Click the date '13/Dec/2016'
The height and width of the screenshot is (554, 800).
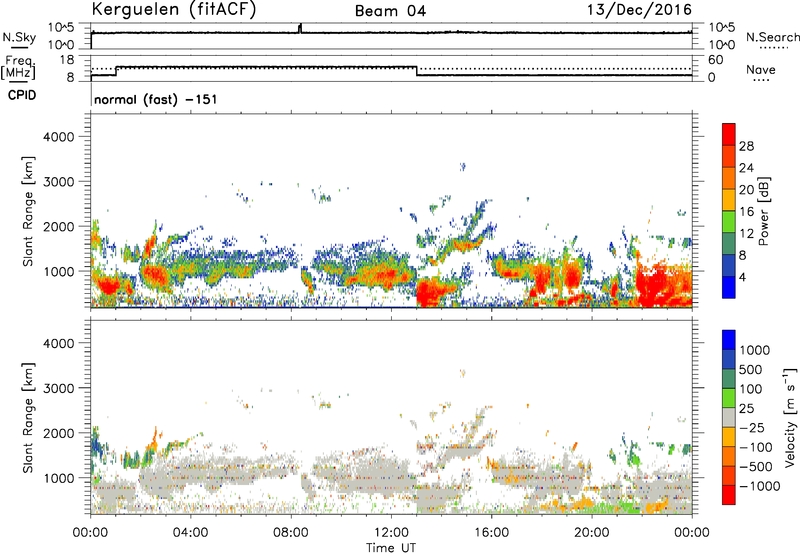(639, 10)
